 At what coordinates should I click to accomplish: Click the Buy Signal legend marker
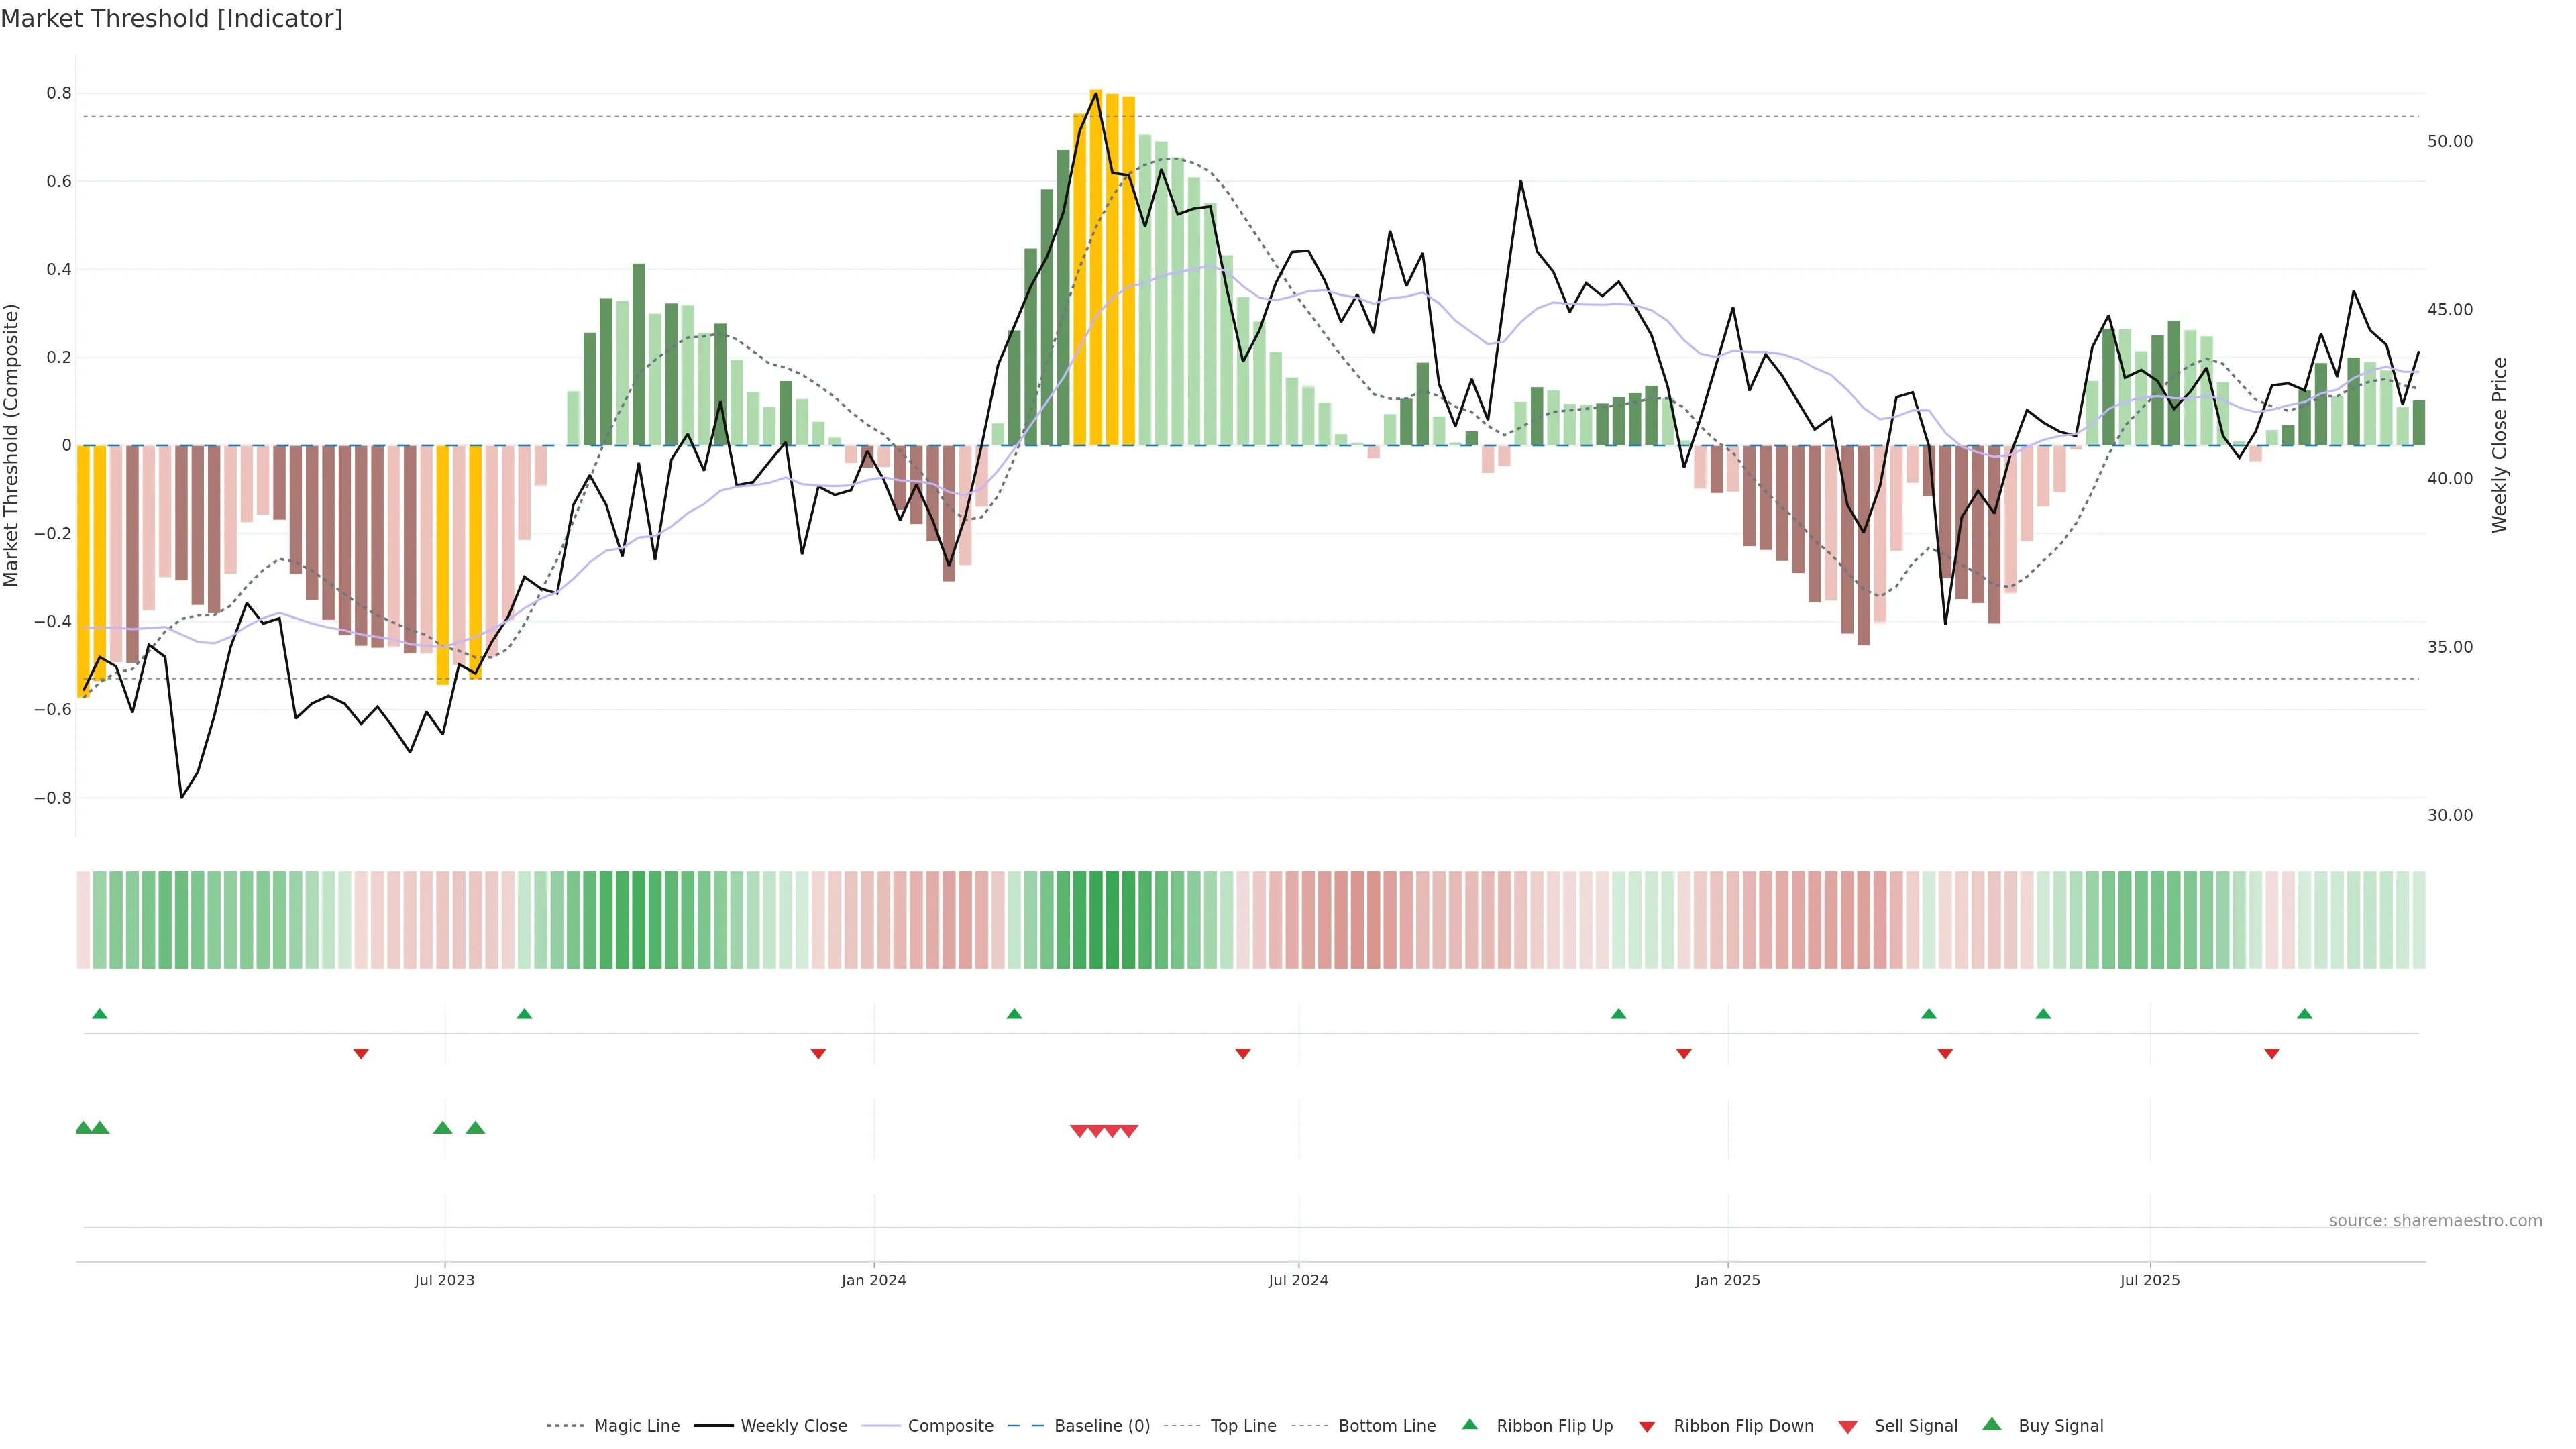[1991, 1424]
